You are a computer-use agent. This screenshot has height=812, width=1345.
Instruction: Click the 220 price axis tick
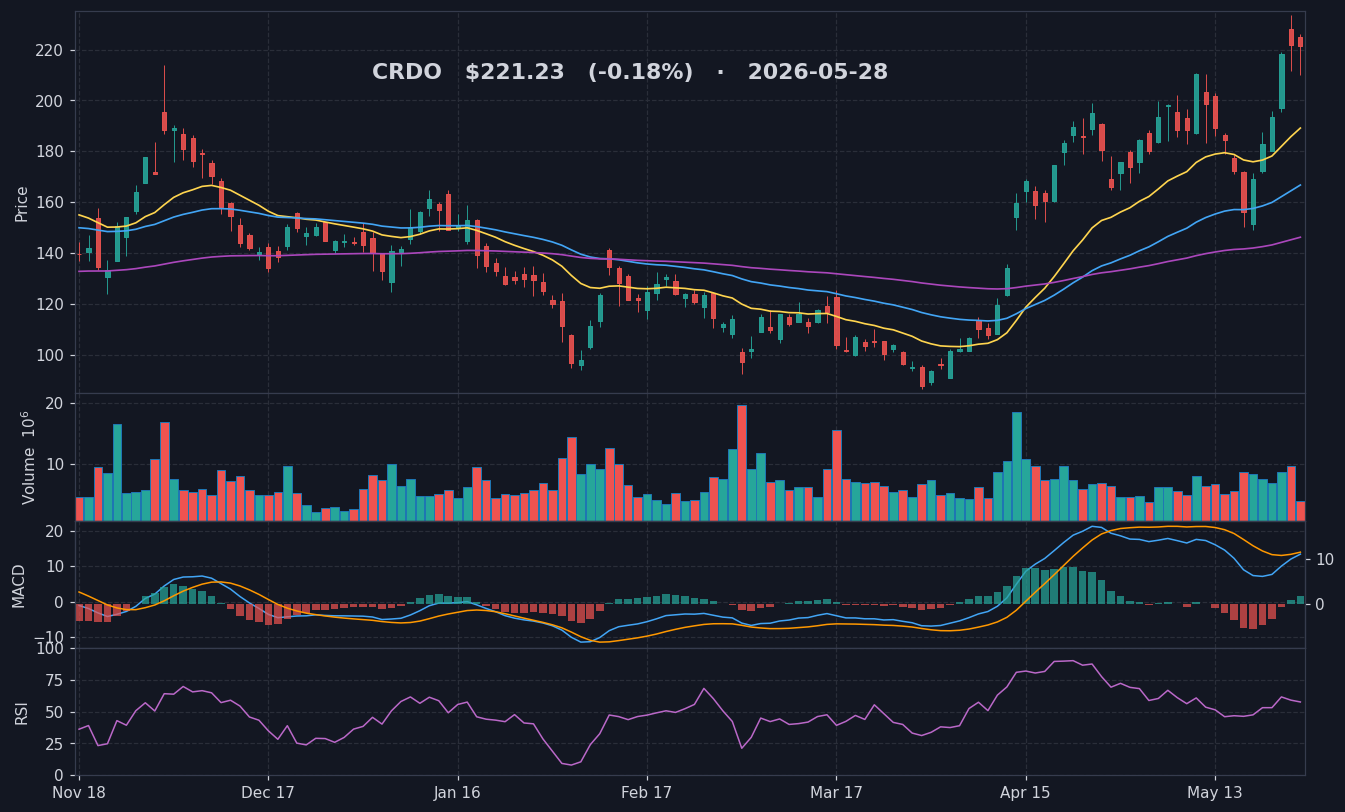pos(49,51)
